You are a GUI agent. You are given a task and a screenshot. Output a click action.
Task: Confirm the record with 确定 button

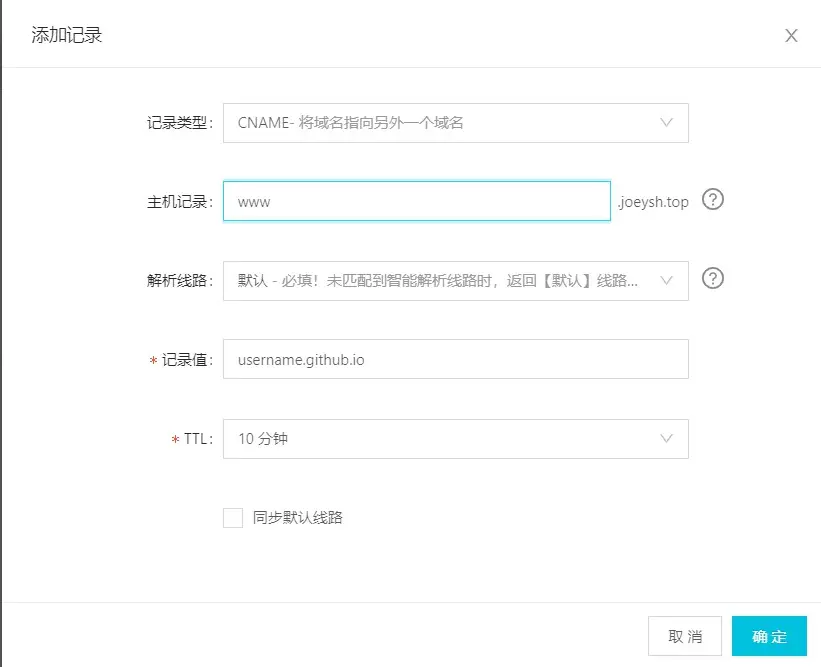click(769, 636)
